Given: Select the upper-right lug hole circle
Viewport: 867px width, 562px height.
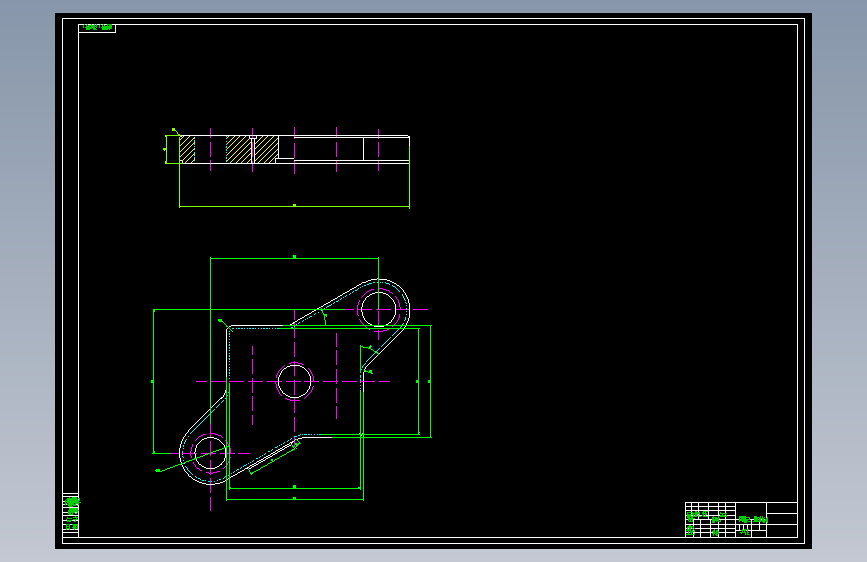Looking at the screenshot, I should 378,310.
